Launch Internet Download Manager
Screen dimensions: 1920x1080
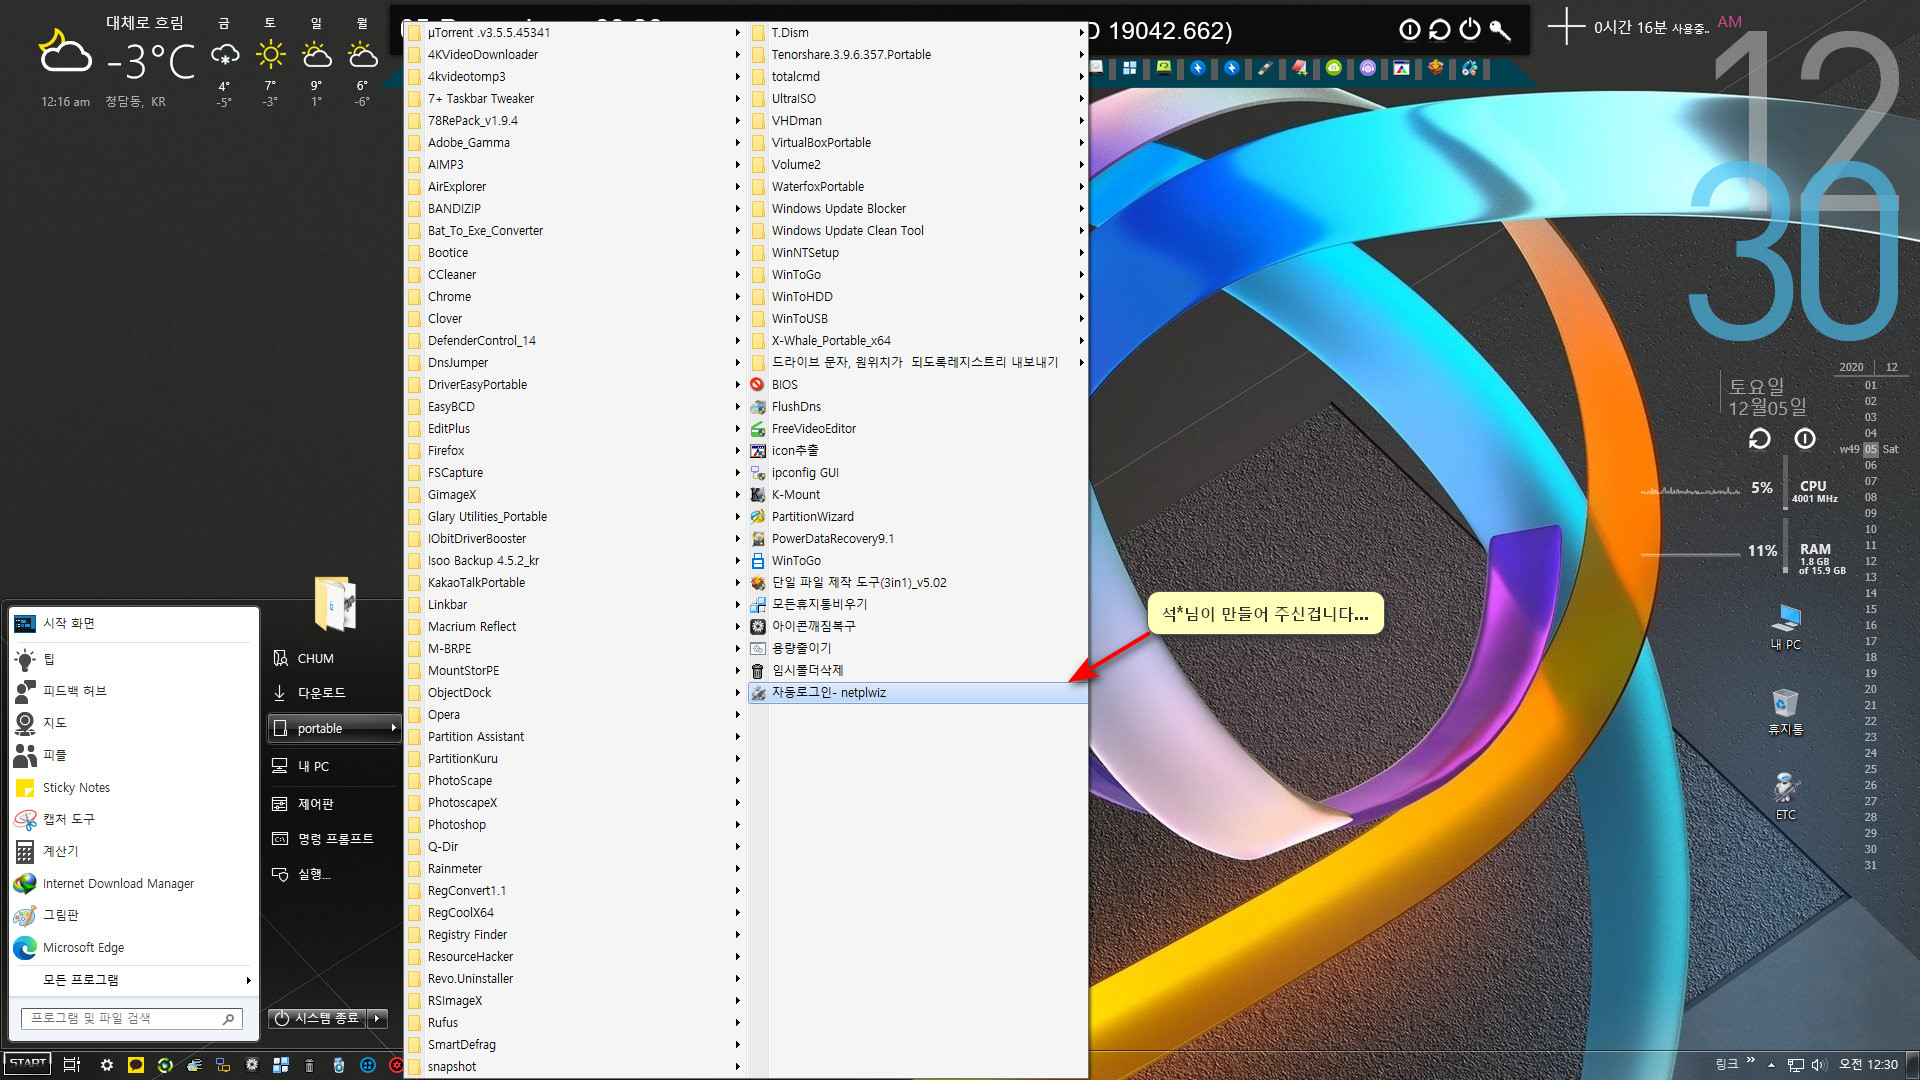(132, 884)
